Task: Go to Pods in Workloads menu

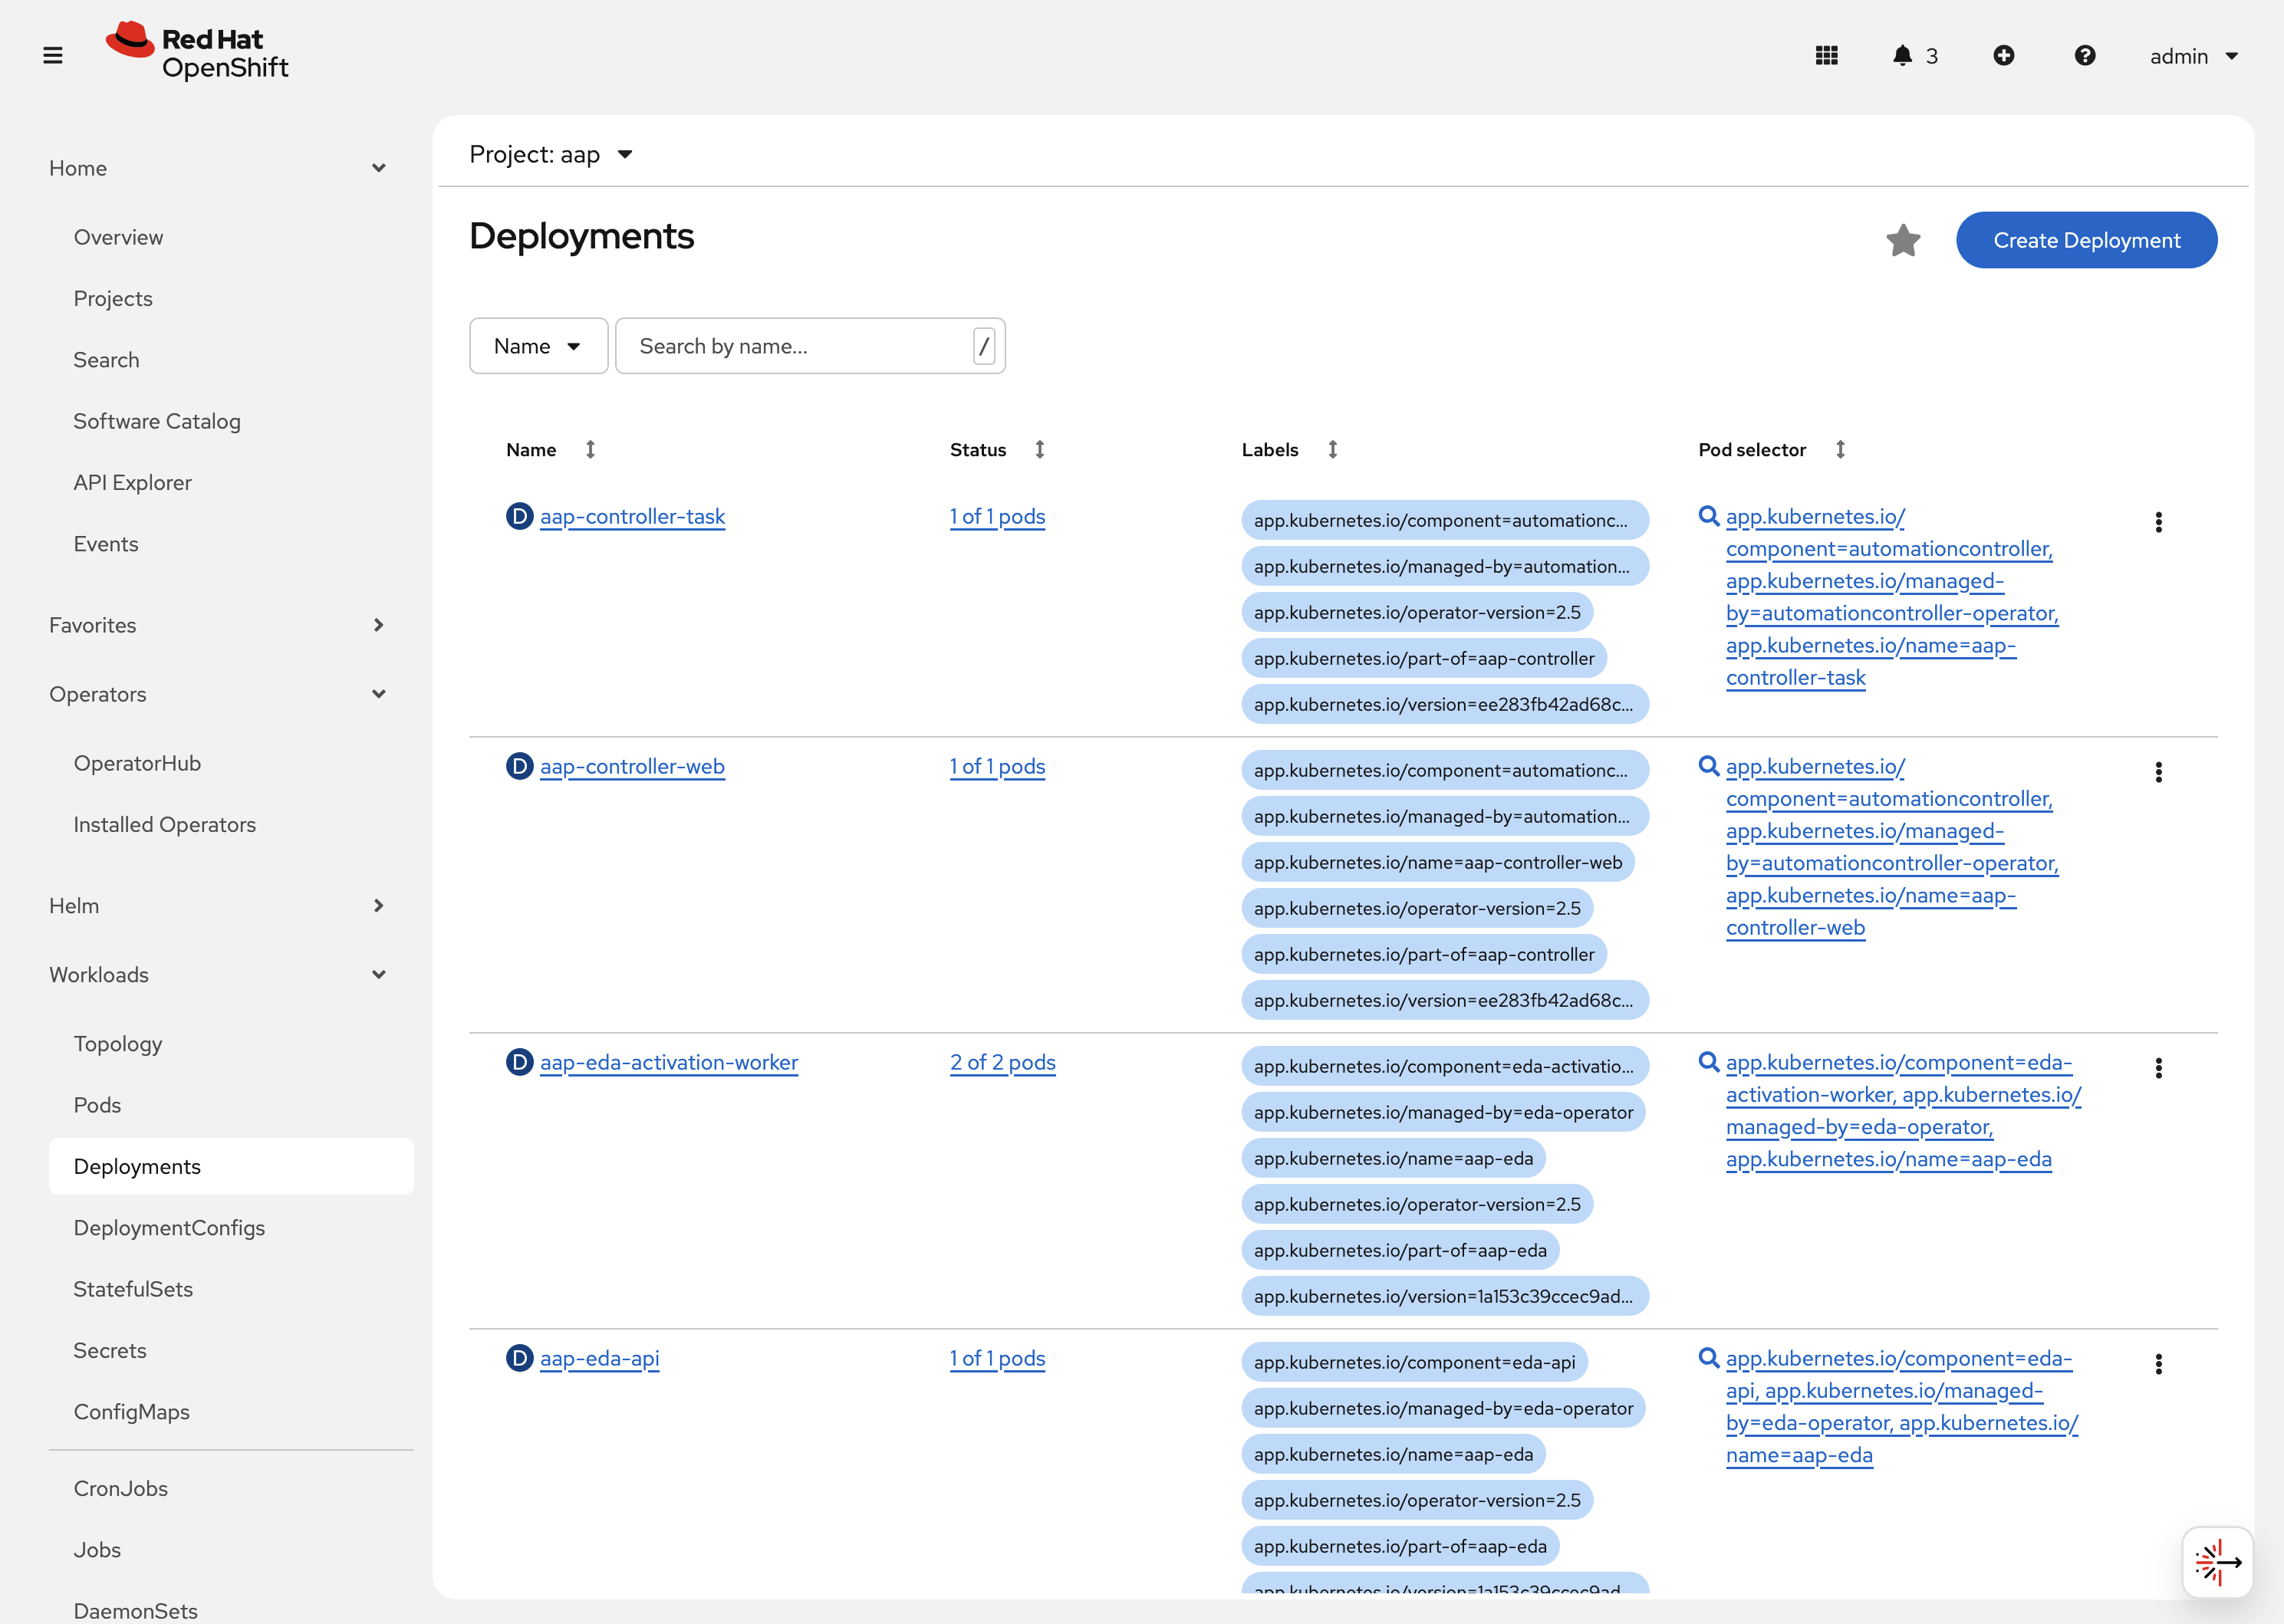Action: pyautogui.click(x=97, y=1105)
